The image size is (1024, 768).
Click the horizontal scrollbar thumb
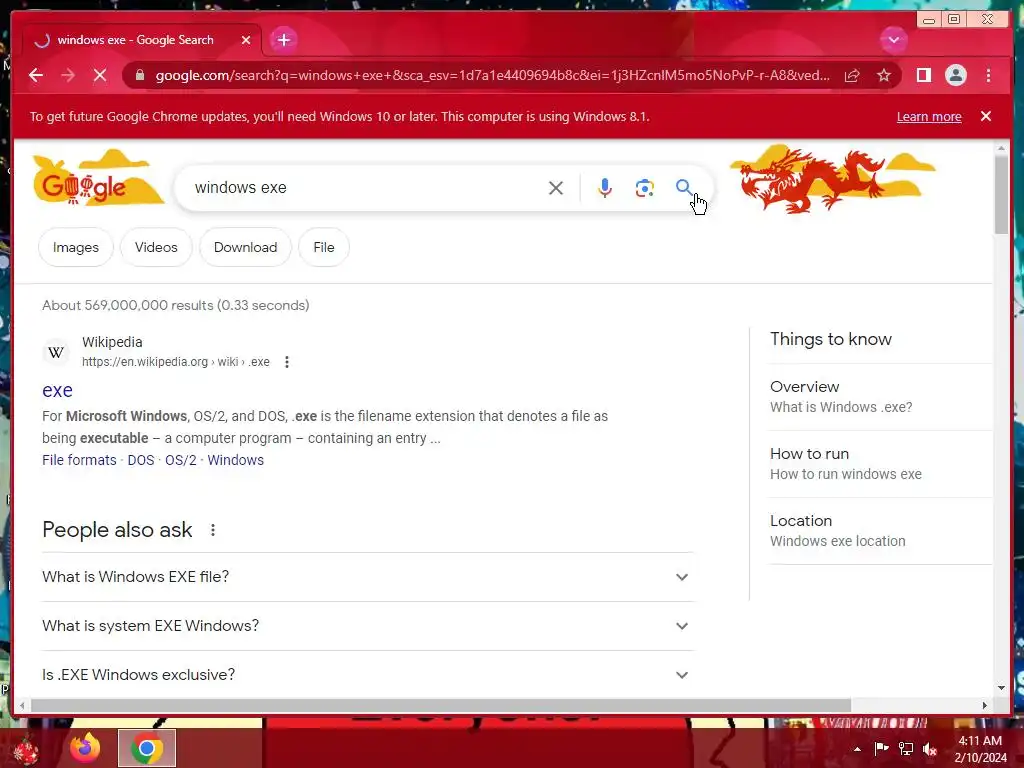441,705
